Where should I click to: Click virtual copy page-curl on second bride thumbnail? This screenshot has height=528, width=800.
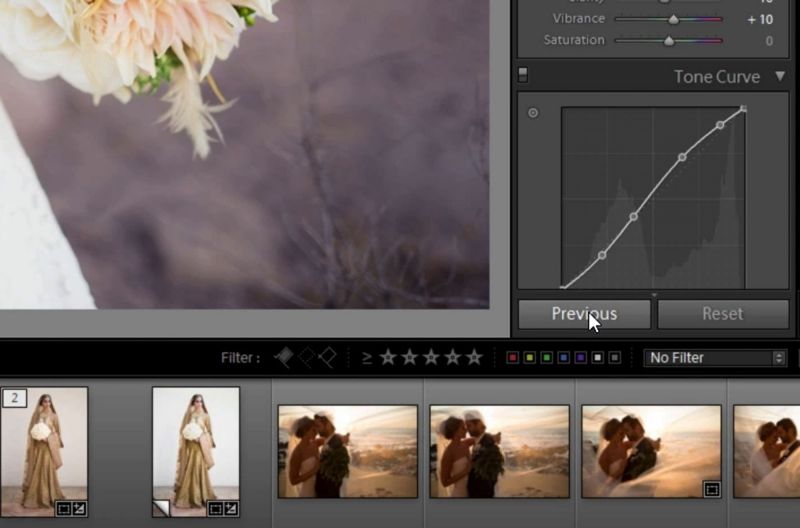tap(161, 508)
